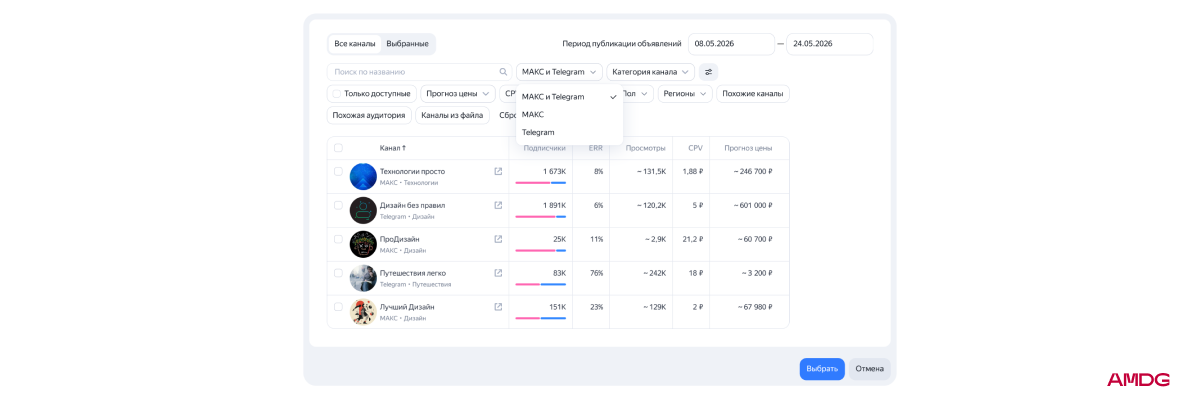Open external link for Дизайн без правил channel
This screenshot has width=1200, height=400.
[498, 205]
